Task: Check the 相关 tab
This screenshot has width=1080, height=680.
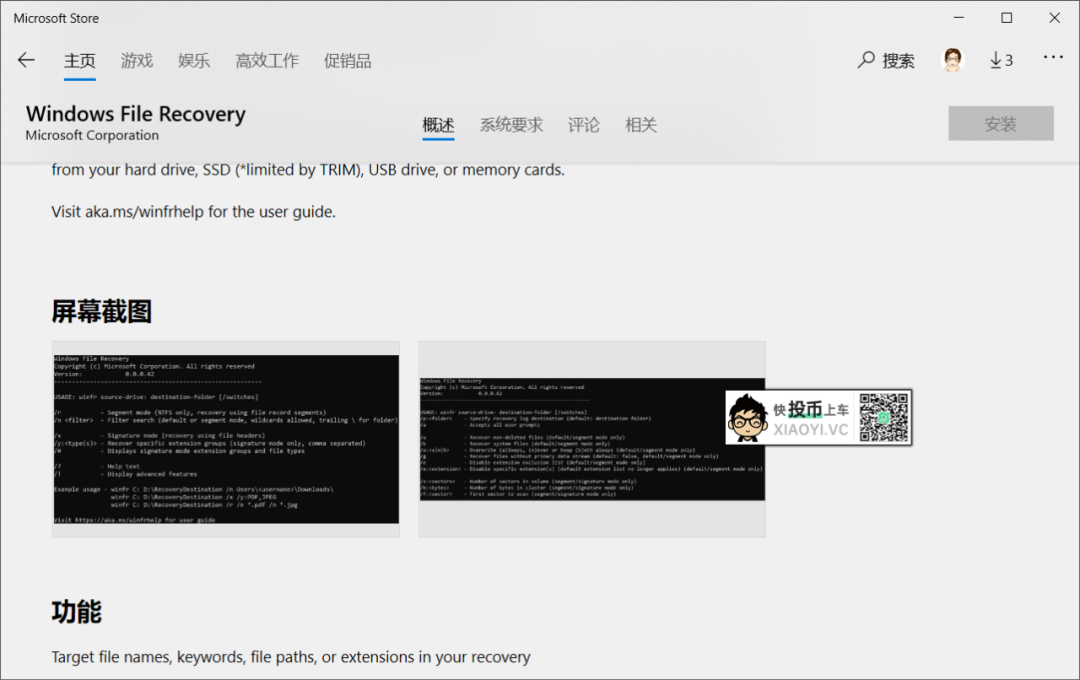Action: (641, 124)
